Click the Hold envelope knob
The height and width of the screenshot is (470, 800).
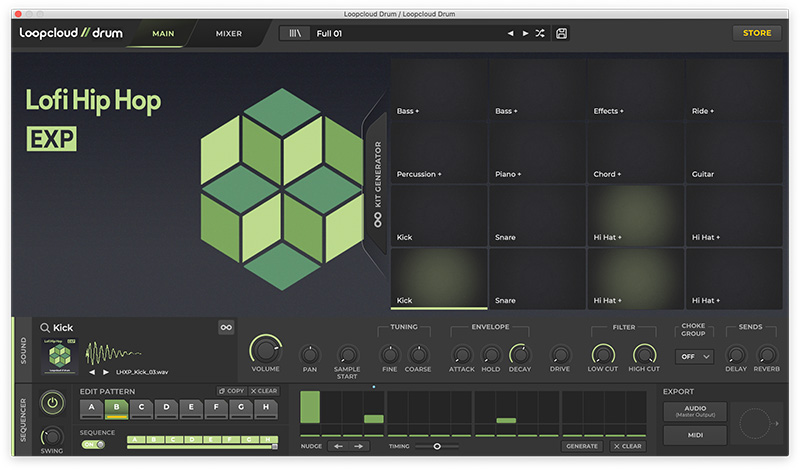tap(491, 354)
